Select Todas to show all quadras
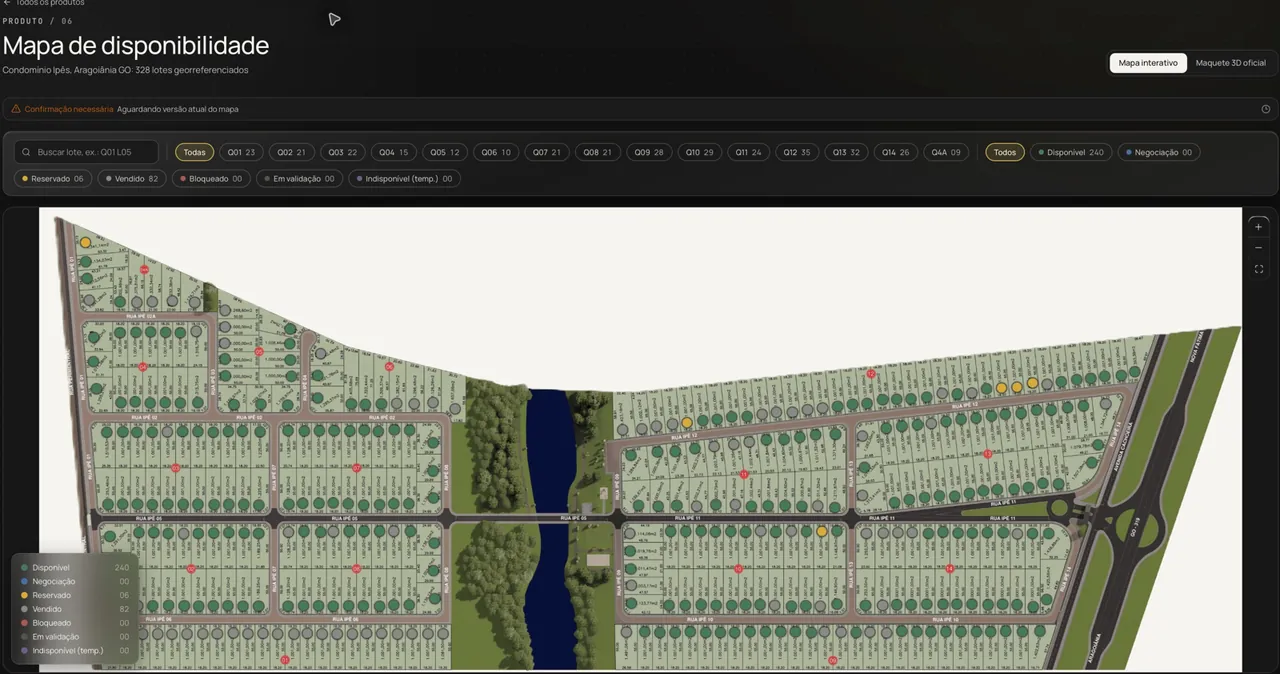The width and height of the screenshot is (1280, 674). [x=194, y=152]
